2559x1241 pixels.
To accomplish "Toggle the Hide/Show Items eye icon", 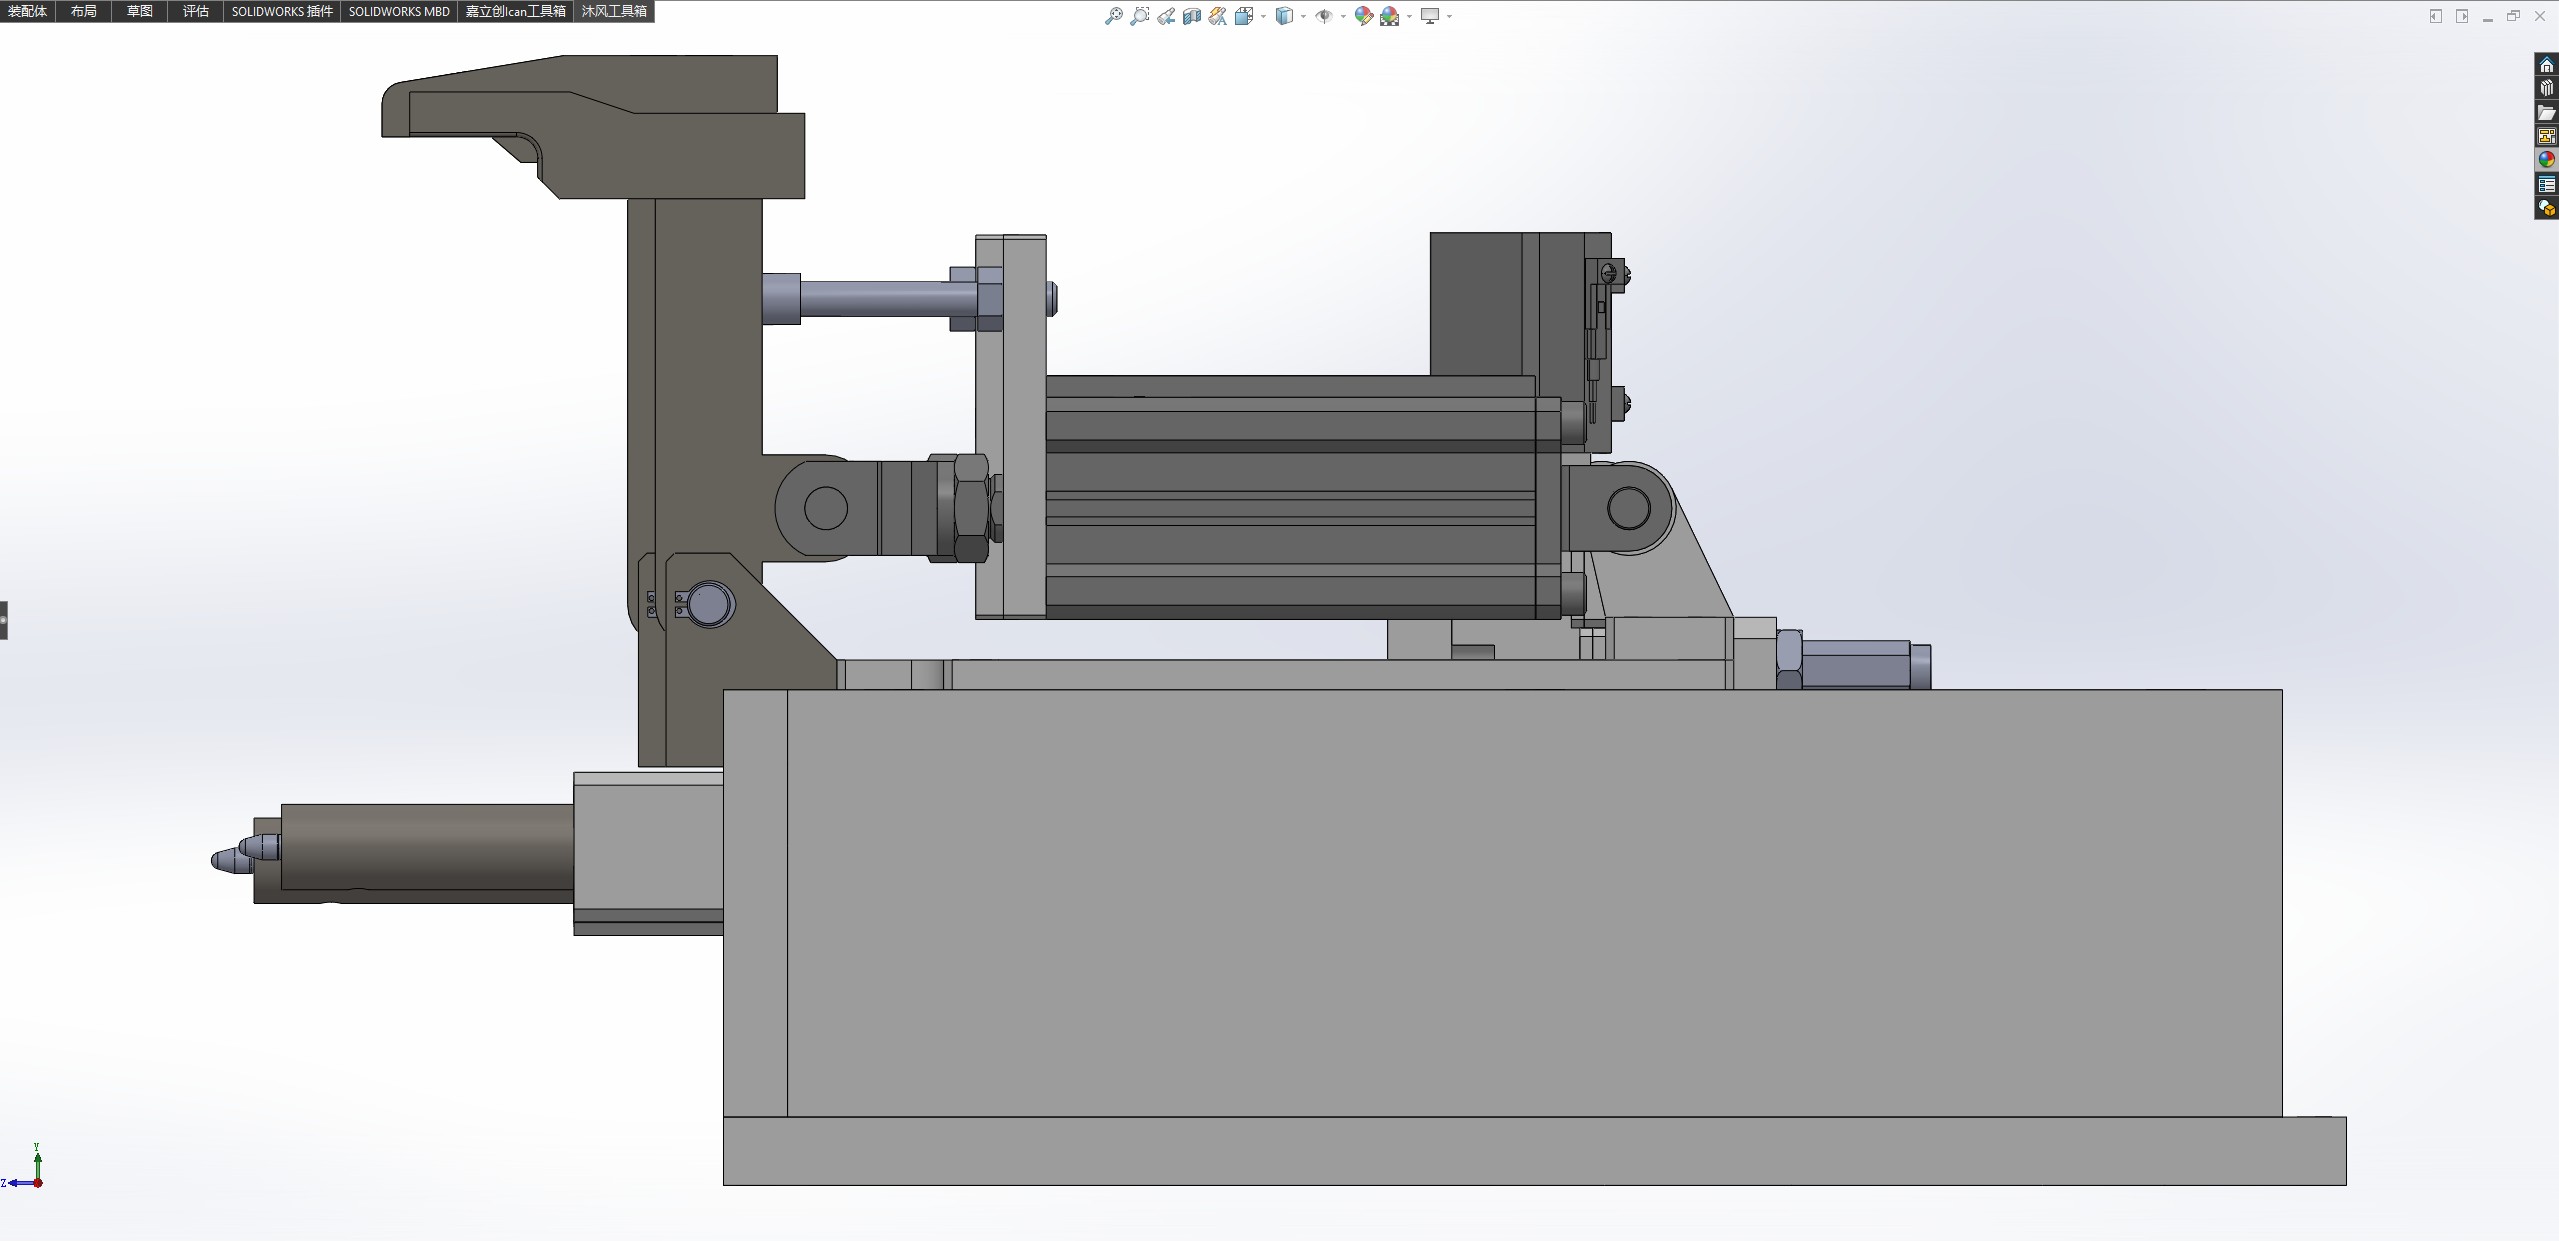I will point(1324,16).
